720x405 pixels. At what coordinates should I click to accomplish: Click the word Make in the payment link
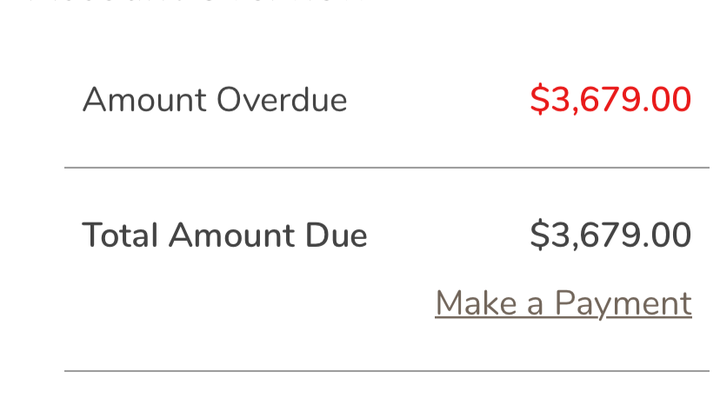click(x=476, y=304)
